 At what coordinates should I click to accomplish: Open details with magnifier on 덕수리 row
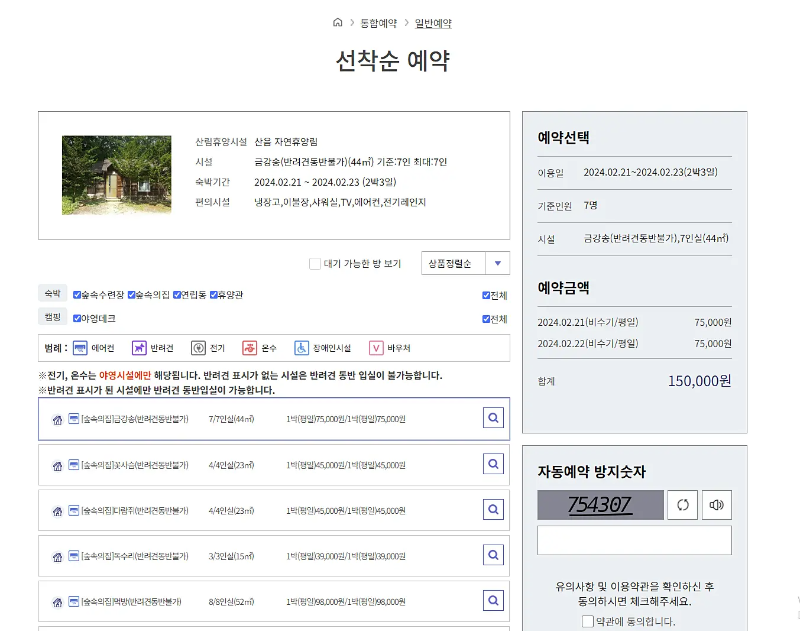(x=493, y=556)
